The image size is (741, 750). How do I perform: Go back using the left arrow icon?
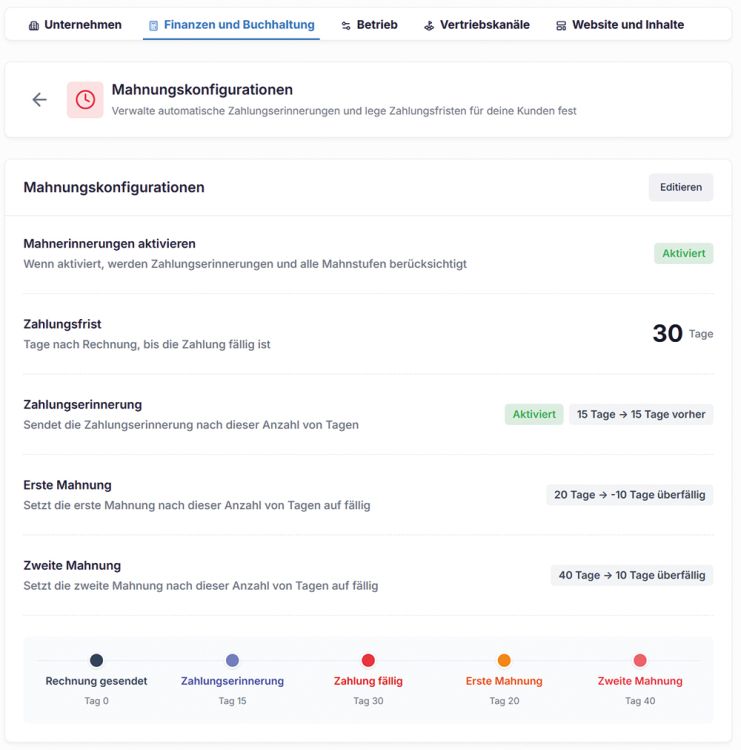pyautogui.click(x=39, y=99)
